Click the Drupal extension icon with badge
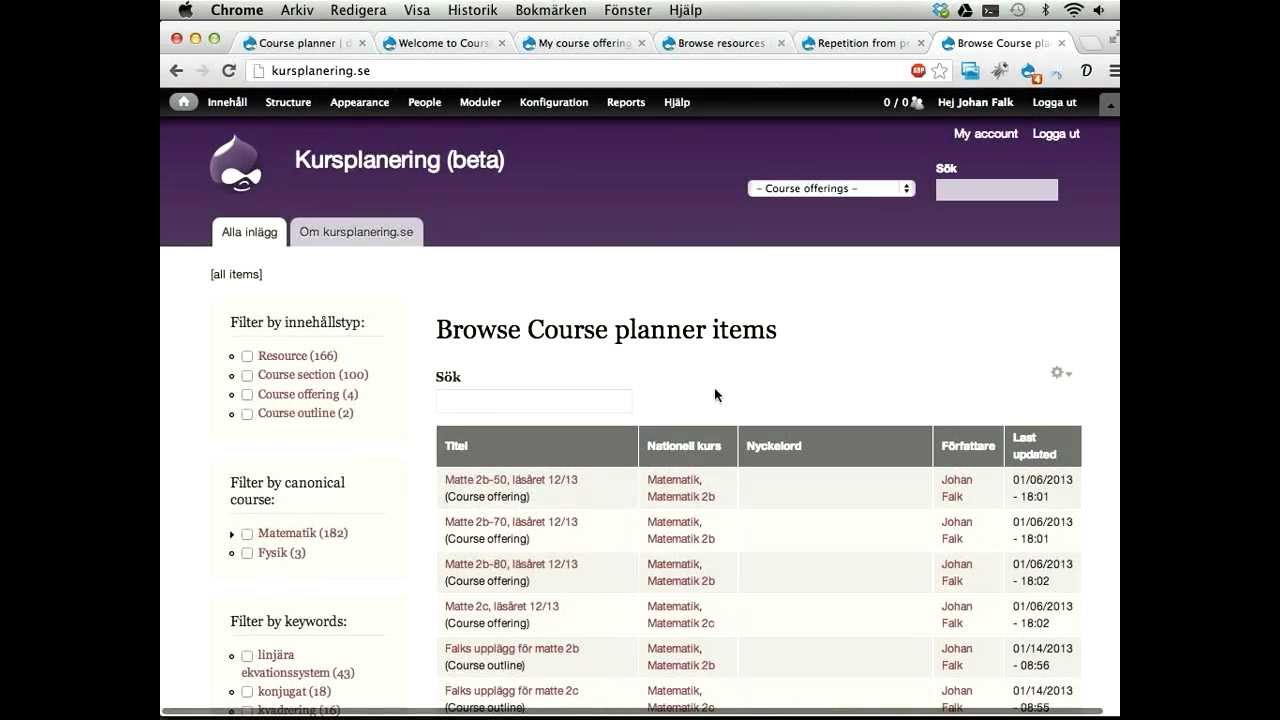This screenshot has width=1280, height=720. click(1030, 72)
